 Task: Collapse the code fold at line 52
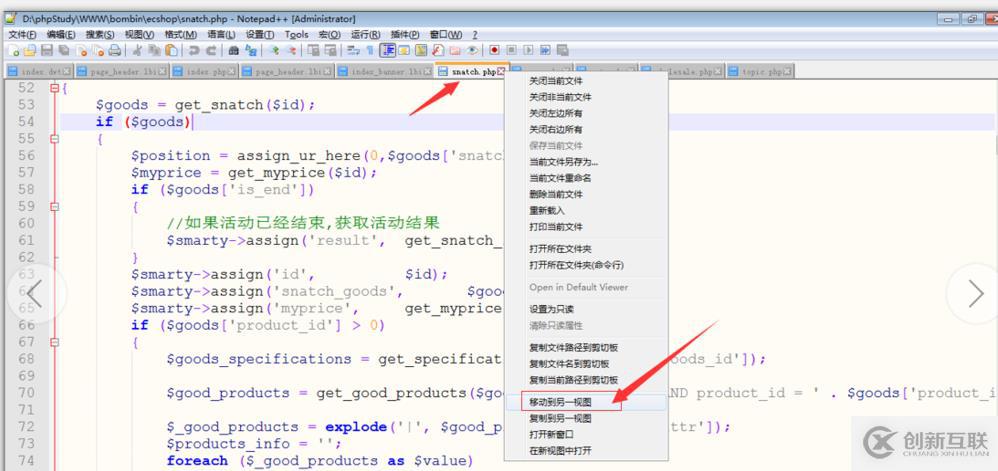point(55,88)
